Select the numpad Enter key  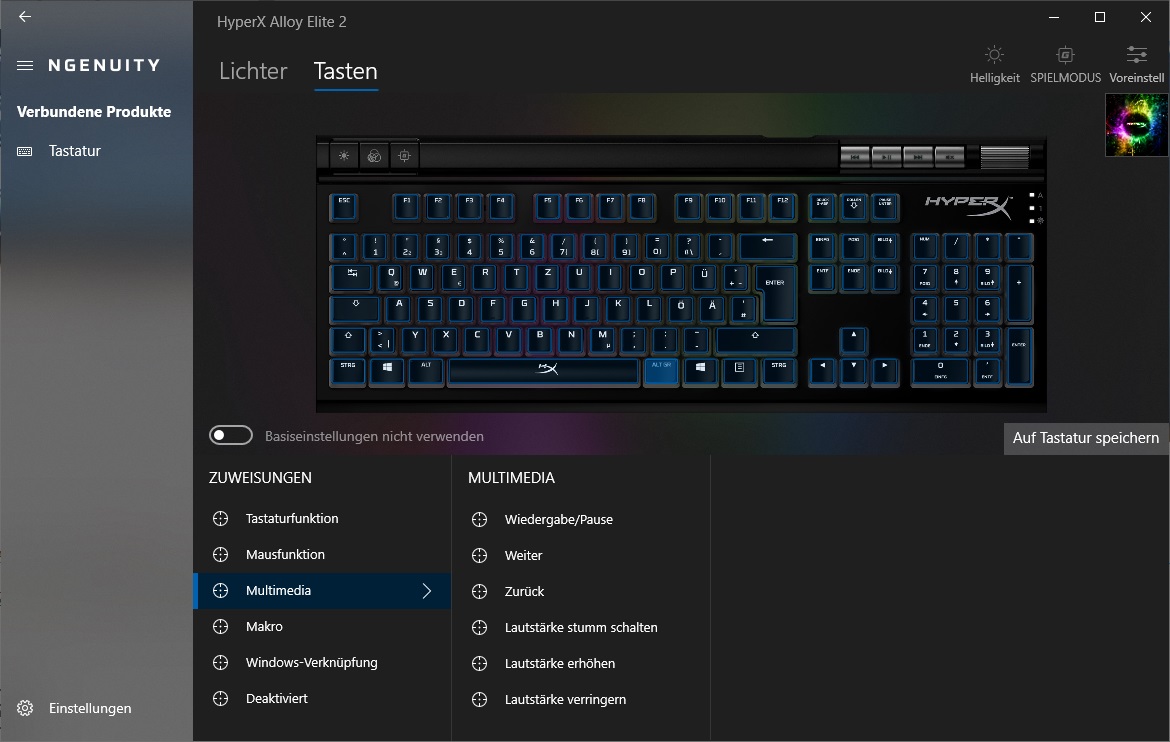coord(1019,356)
